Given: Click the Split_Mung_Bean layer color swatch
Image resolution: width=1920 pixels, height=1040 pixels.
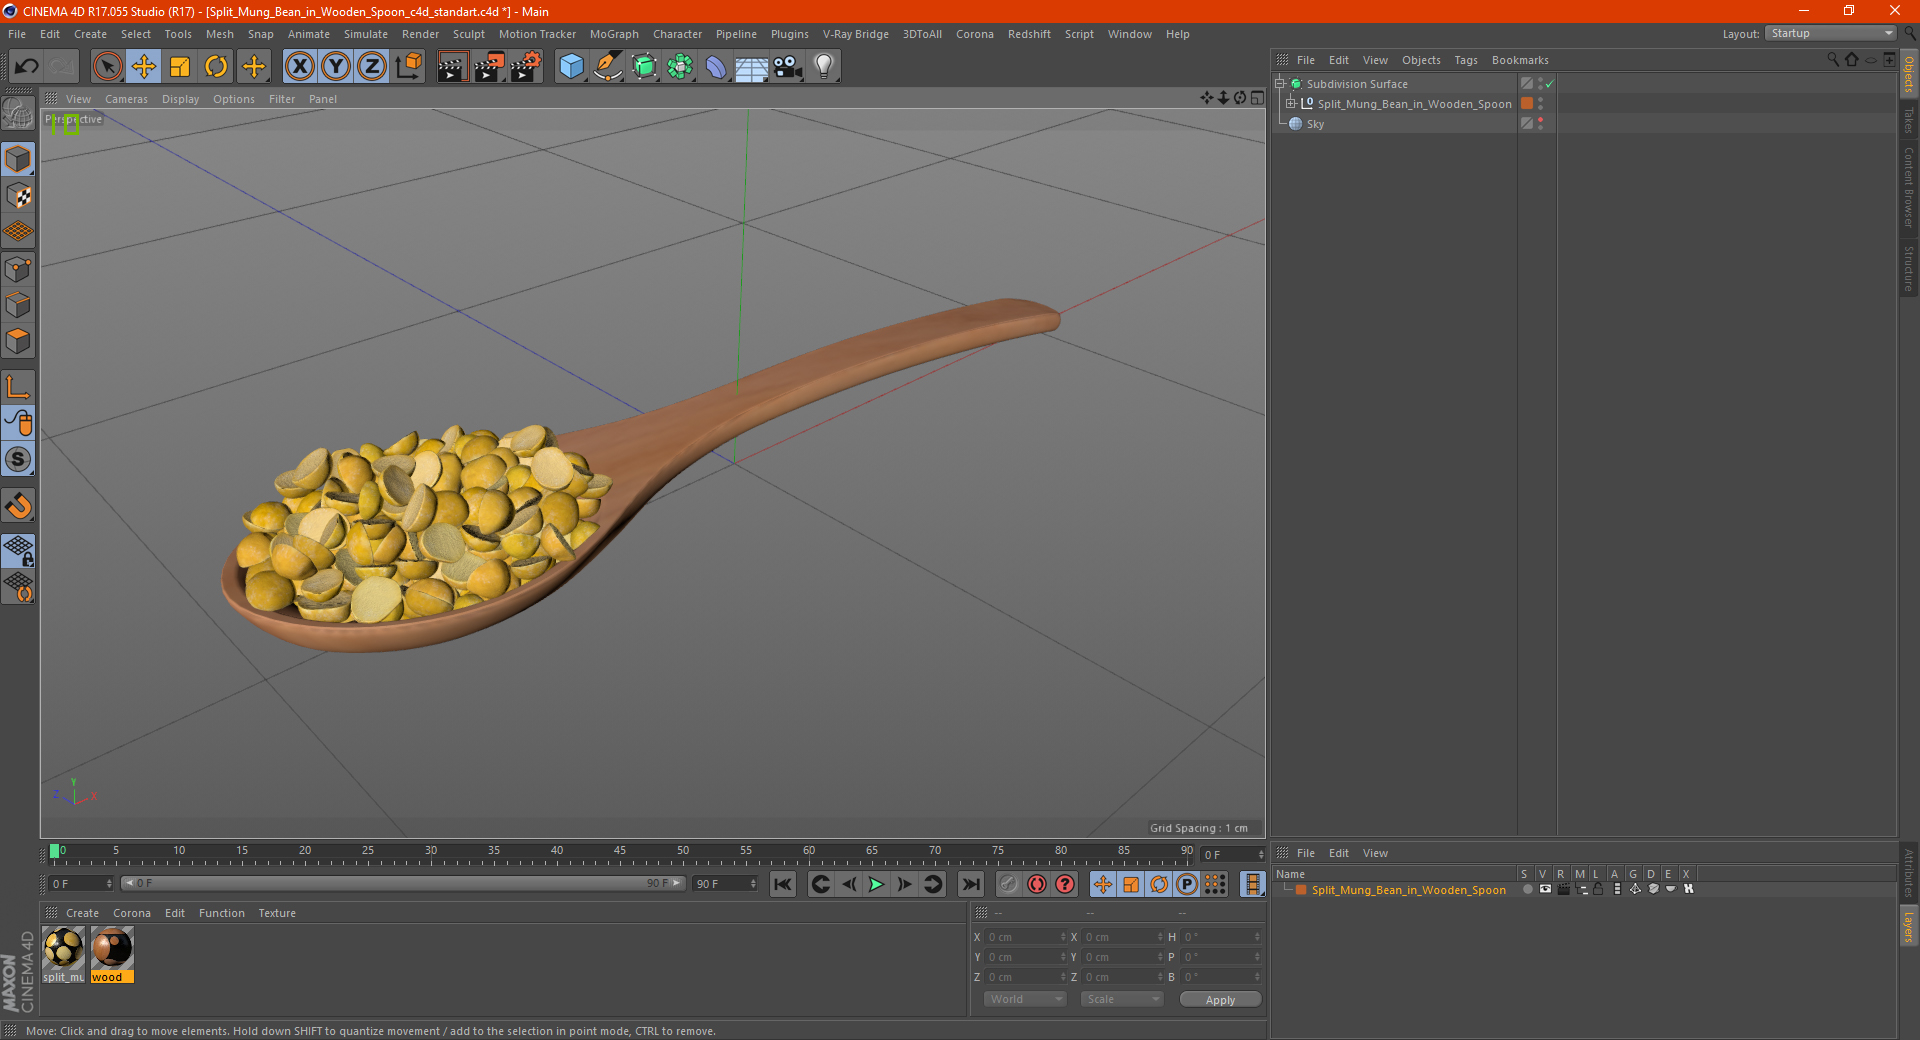Looking at the screenshot, I should 1301,890.
